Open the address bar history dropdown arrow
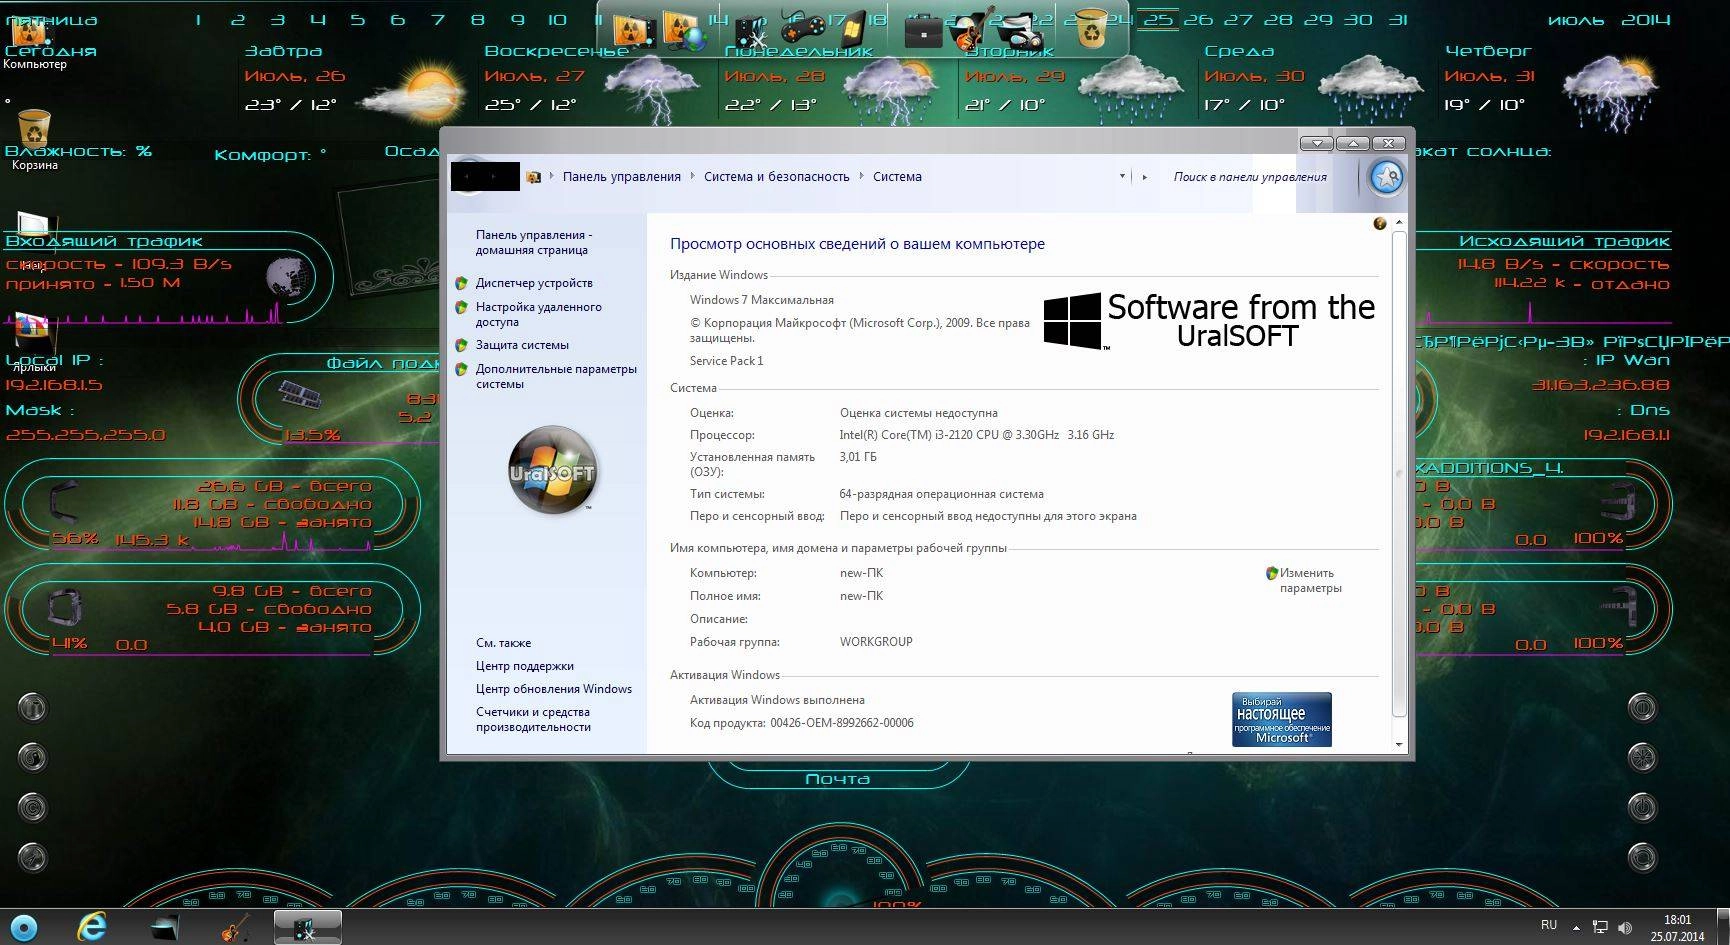The image size is (1730, 945). (1121, 177)
